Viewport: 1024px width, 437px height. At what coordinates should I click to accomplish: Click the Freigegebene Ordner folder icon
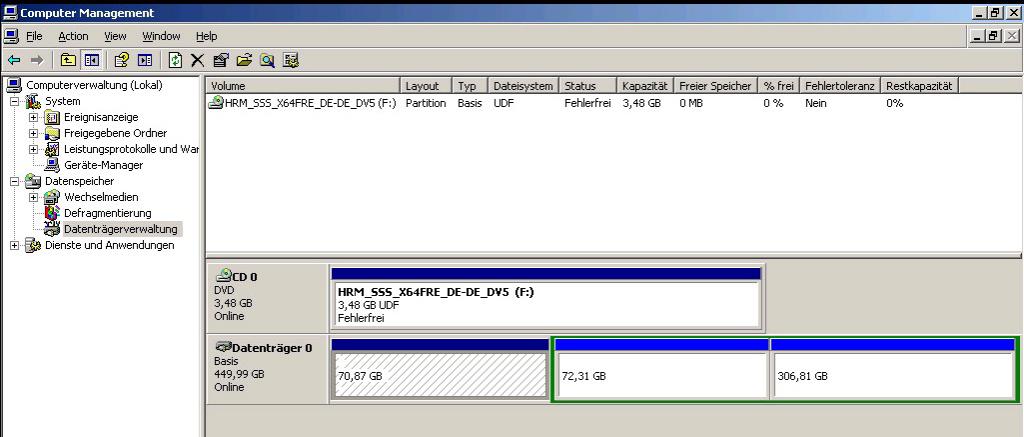(52, 133)
